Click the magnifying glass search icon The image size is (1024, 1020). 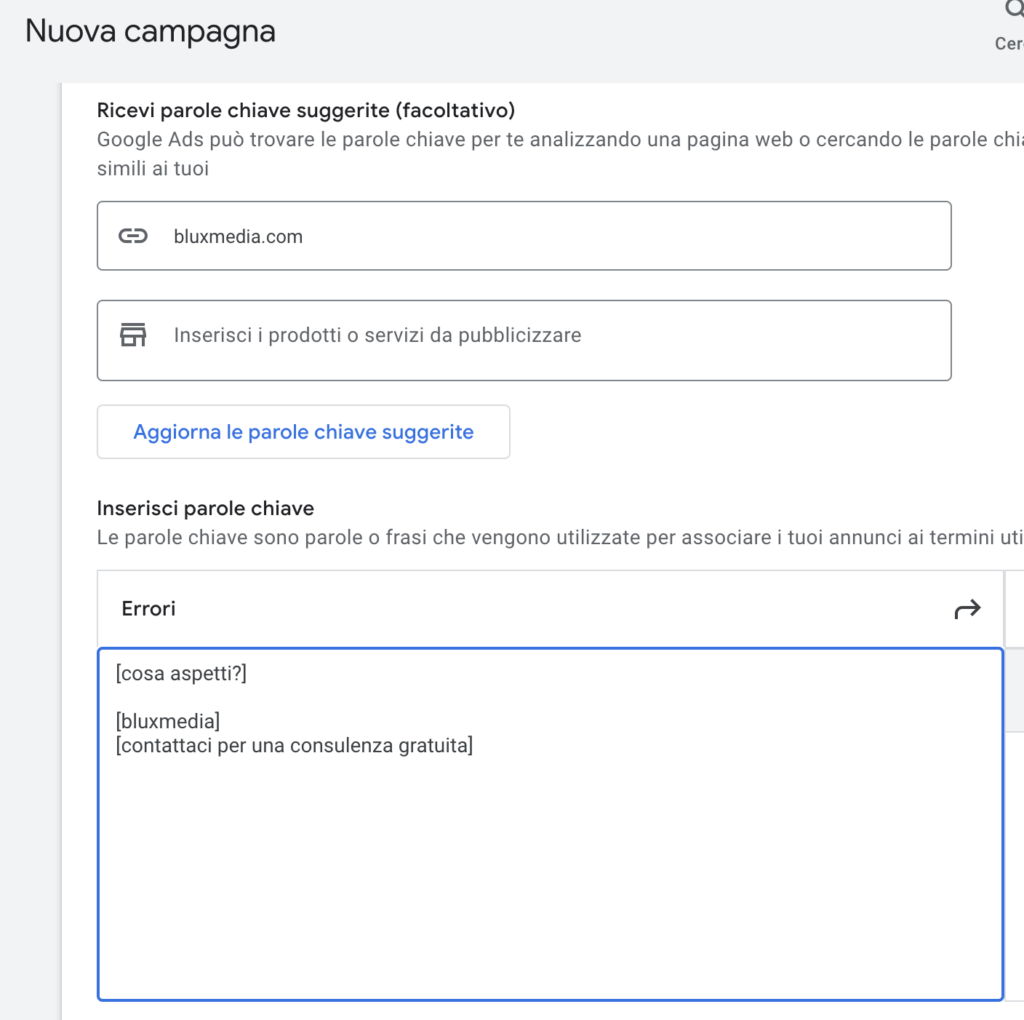1014,10
